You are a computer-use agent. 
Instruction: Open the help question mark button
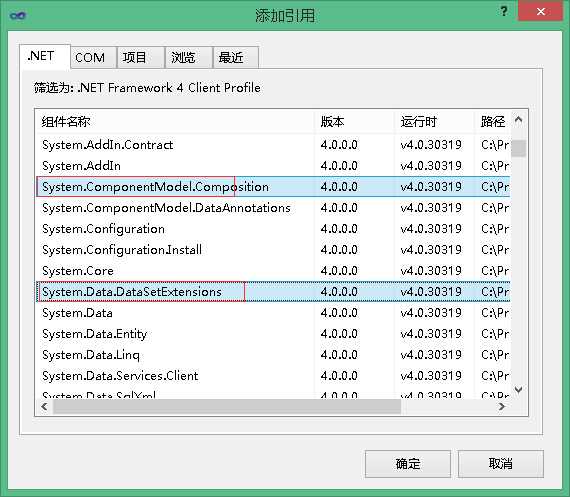coord(504,11)
